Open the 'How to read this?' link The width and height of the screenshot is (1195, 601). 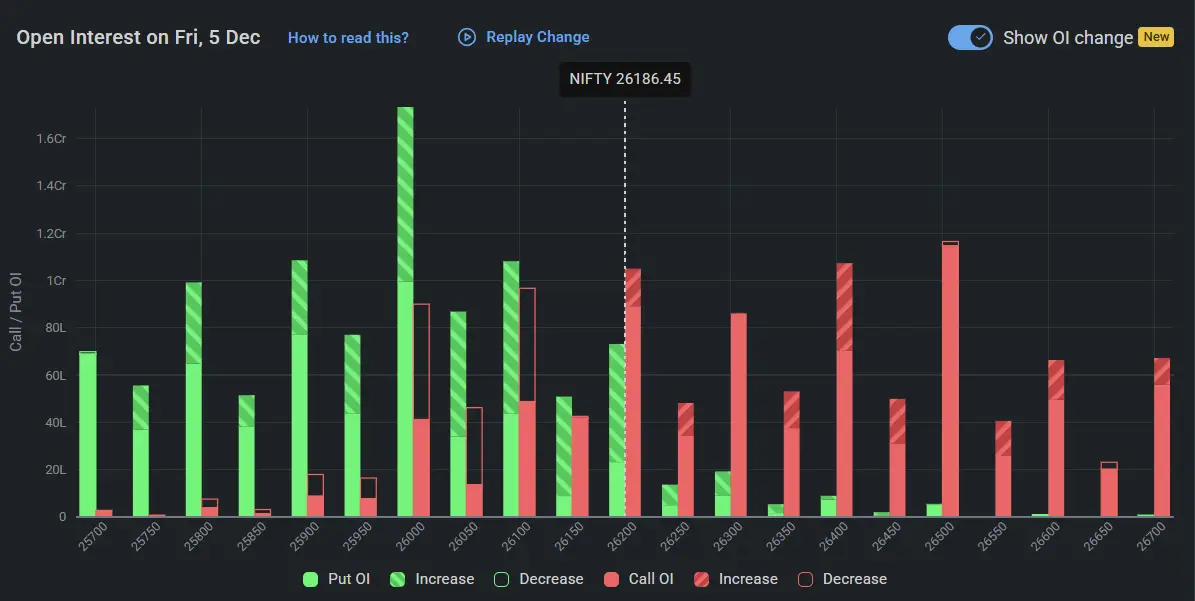[x=348, y=37]
